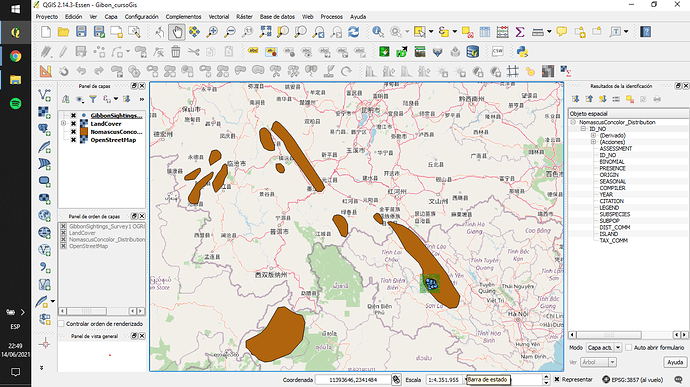The width and height of the screenshot is (690, 387).
Task: Click the Refresh map icon
Action: click(353, 32)
